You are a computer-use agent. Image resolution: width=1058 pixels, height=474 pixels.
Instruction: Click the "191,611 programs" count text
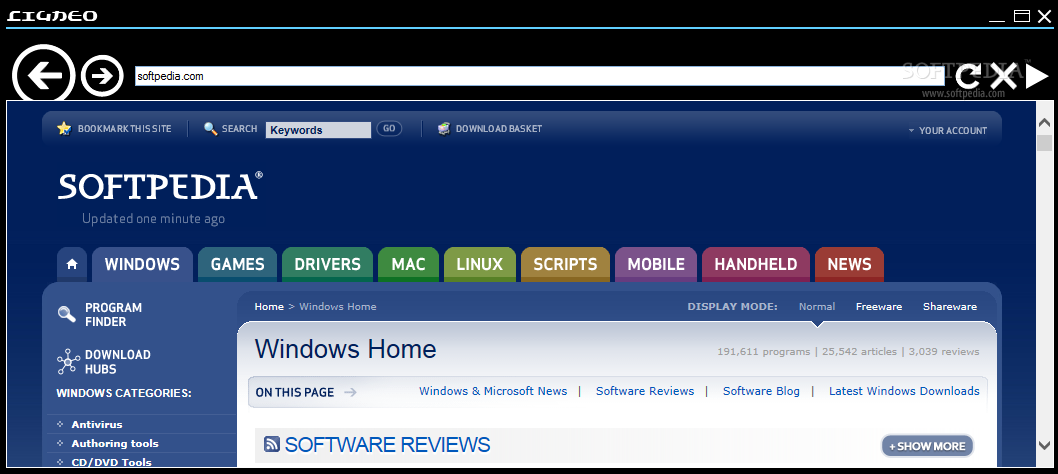764,352
